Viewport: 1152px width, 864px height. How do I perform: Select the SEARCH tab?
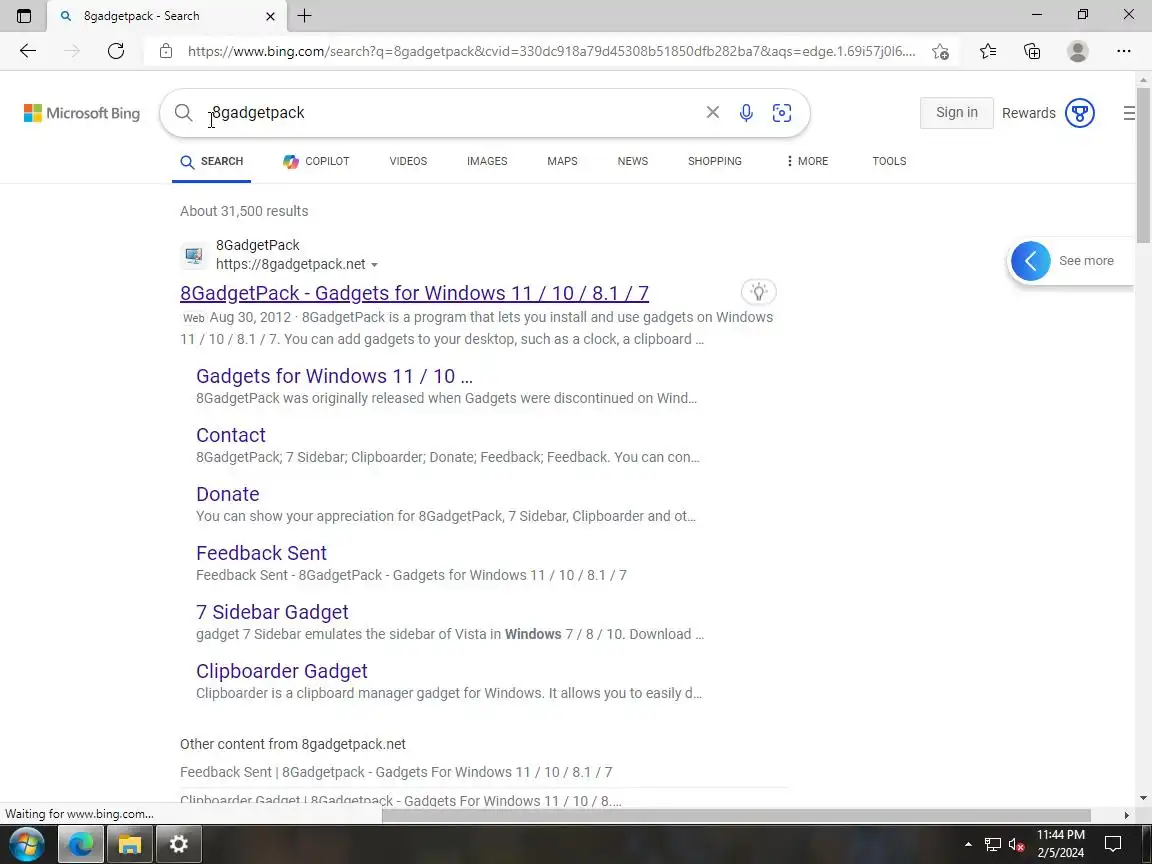(212, 161)
